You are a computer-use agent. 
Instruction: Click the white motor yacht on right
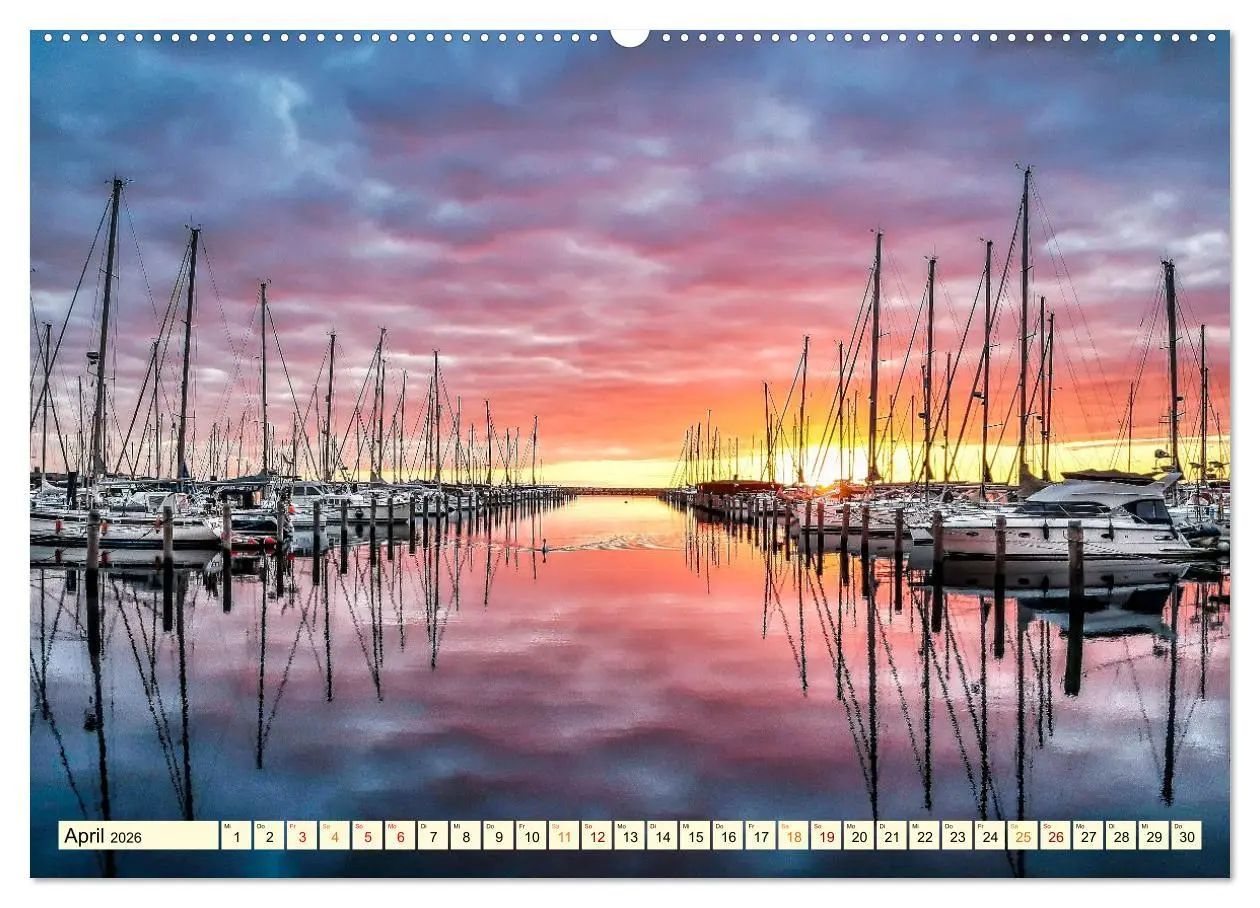[x=1080, y=520]
